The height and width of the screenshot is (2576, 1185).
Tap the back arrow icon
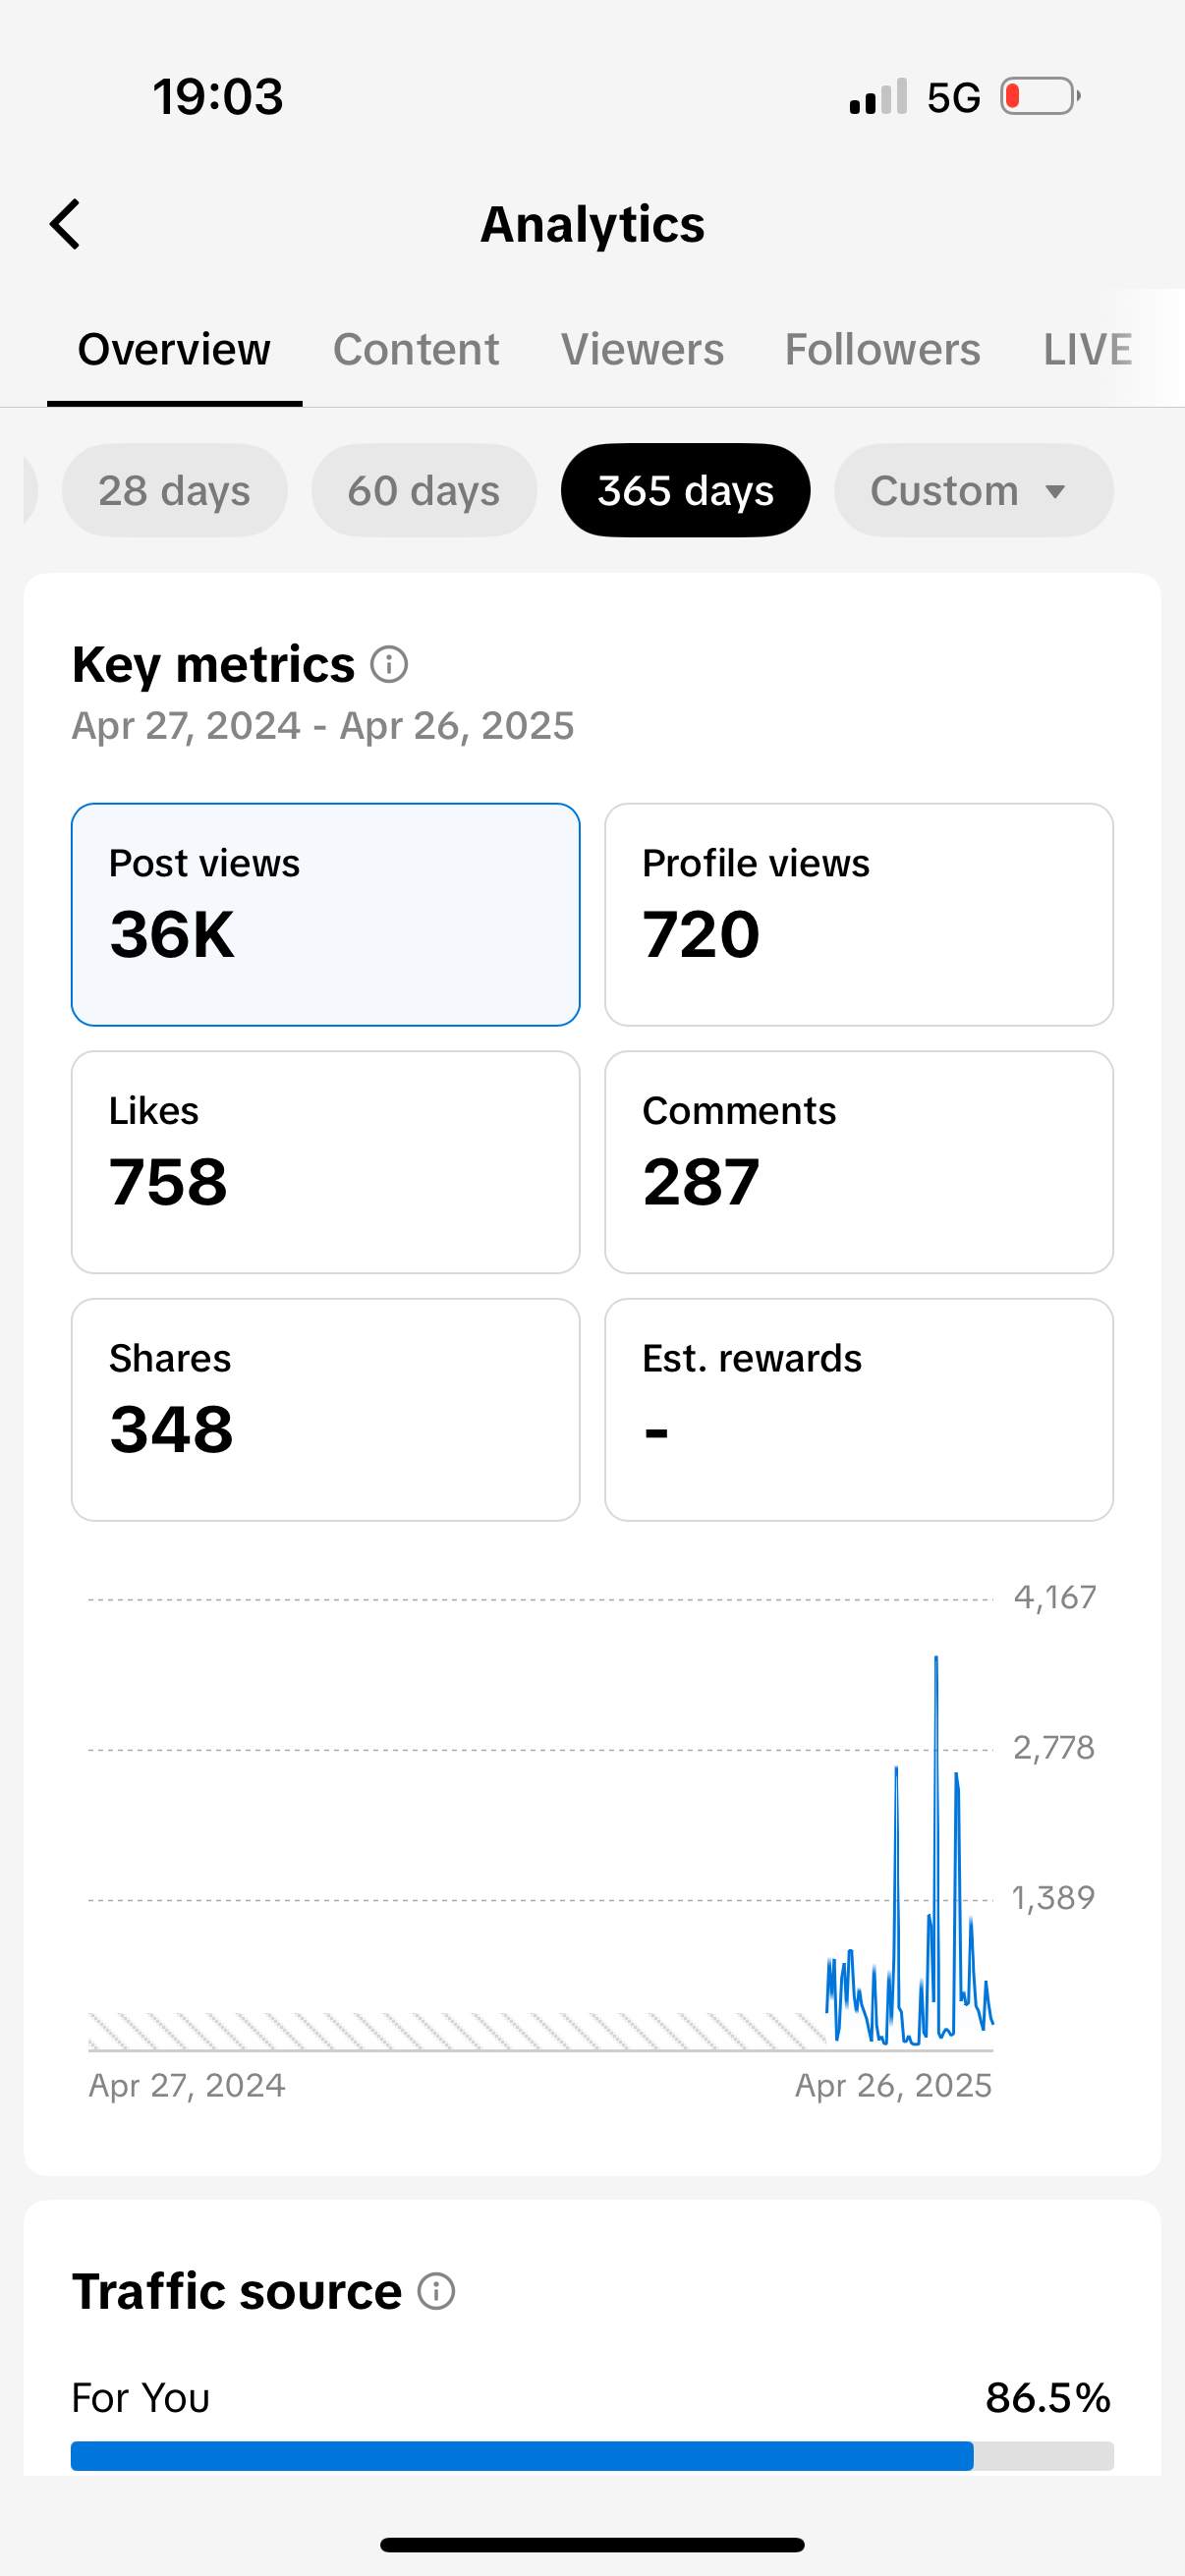click(65, 224)
